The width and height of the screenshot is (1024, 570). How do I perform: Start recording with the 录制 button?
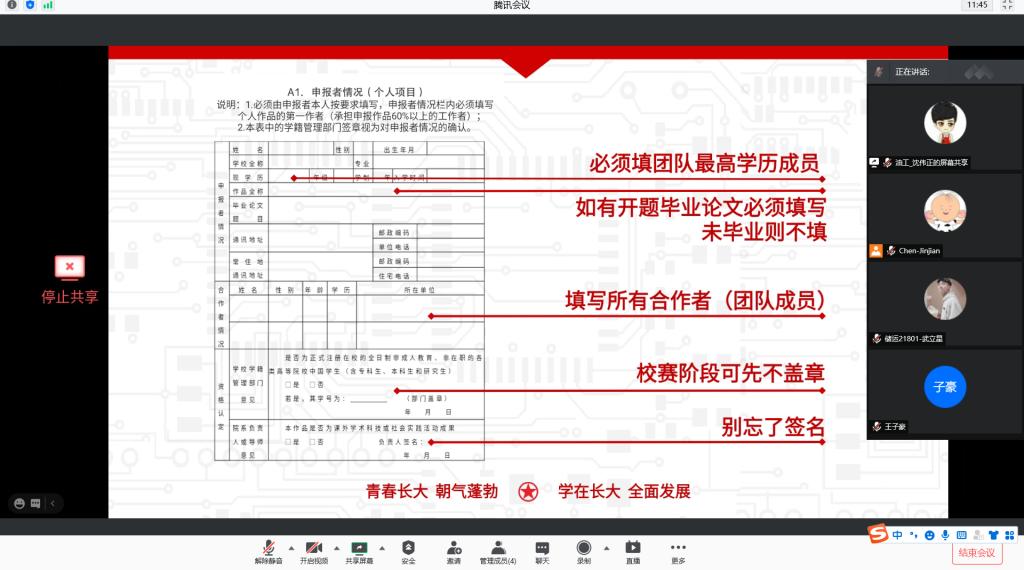(x=583, y=548)
